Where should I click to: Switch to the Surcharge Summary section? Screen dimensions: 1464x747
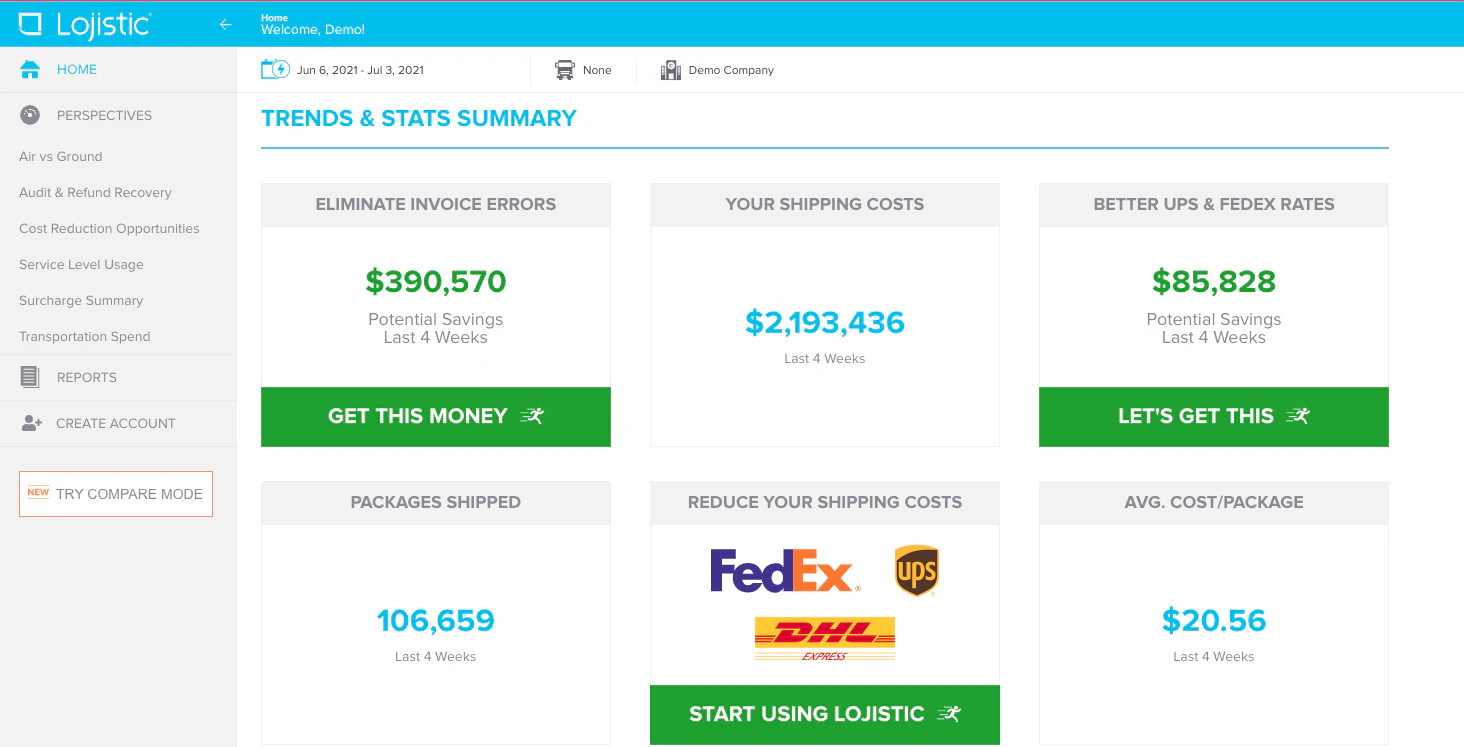pos(80,300)
